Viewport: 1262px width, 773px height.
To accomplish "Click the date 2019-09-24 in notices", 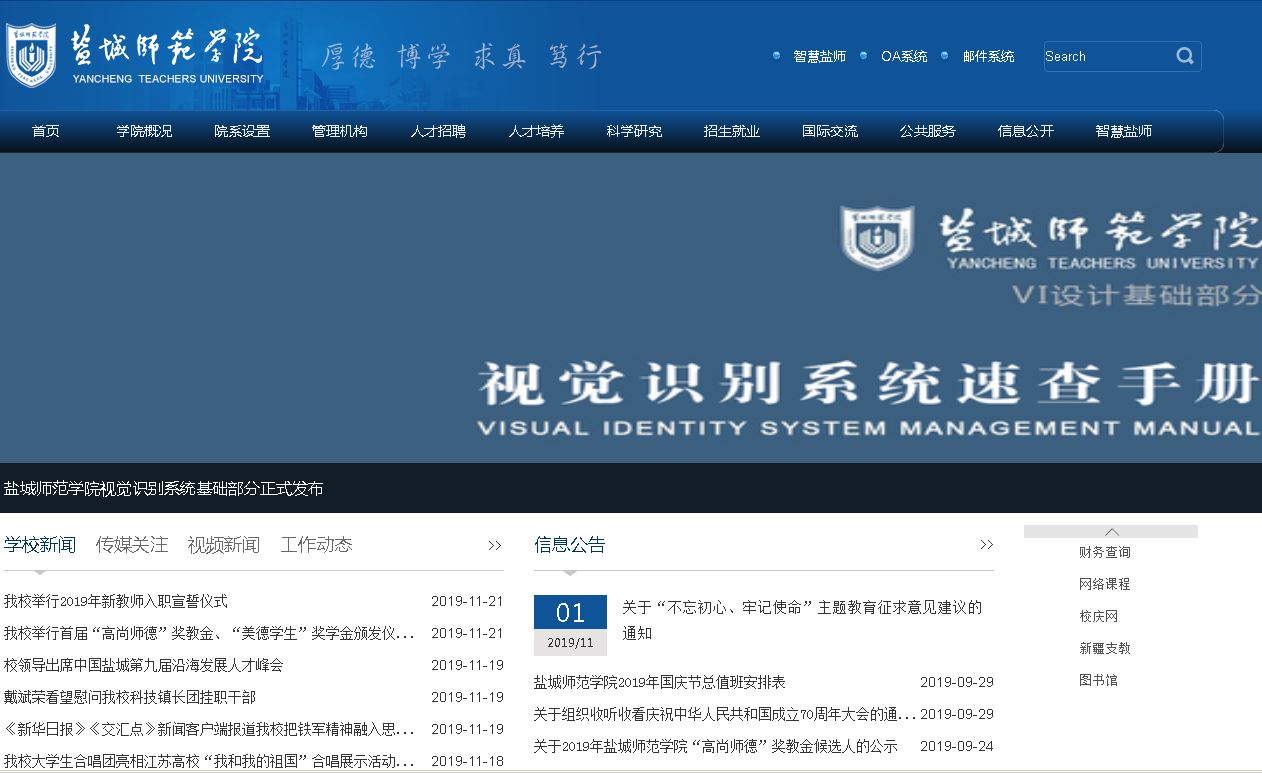I will 957,746.
